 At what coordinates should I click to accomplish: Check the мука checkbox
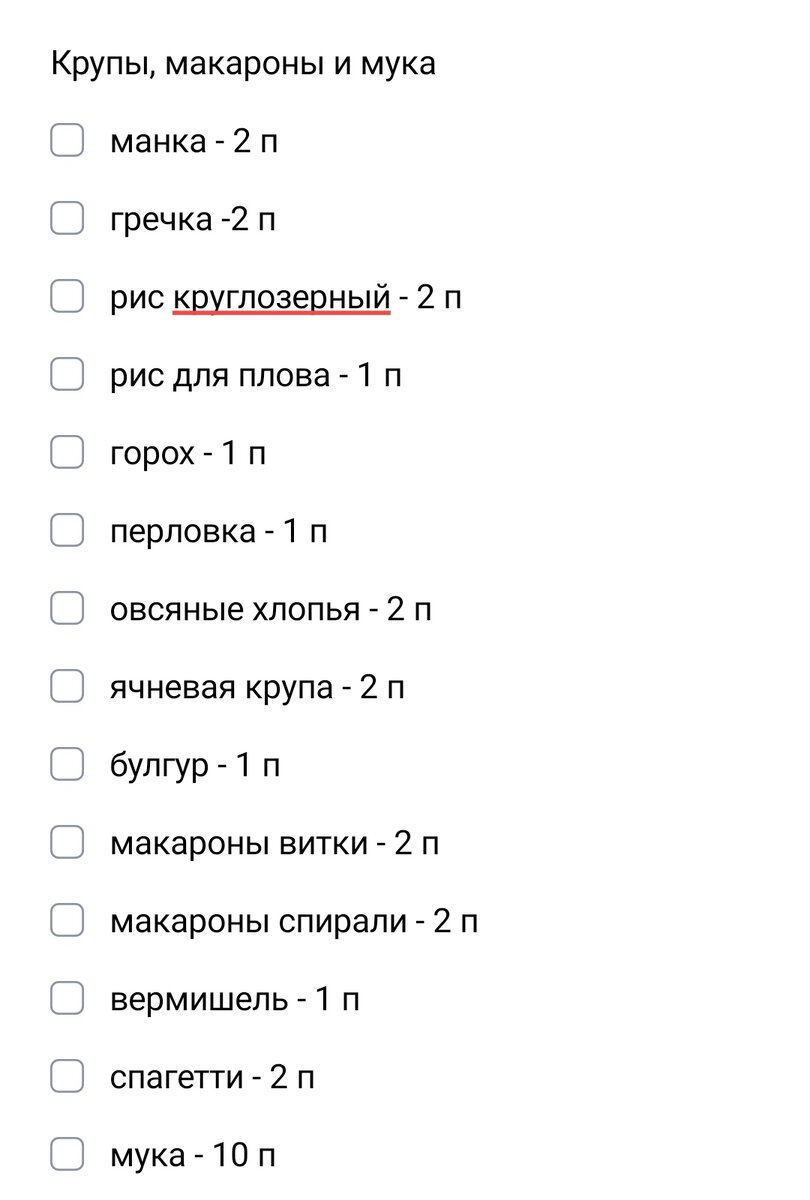[67, 1154]
